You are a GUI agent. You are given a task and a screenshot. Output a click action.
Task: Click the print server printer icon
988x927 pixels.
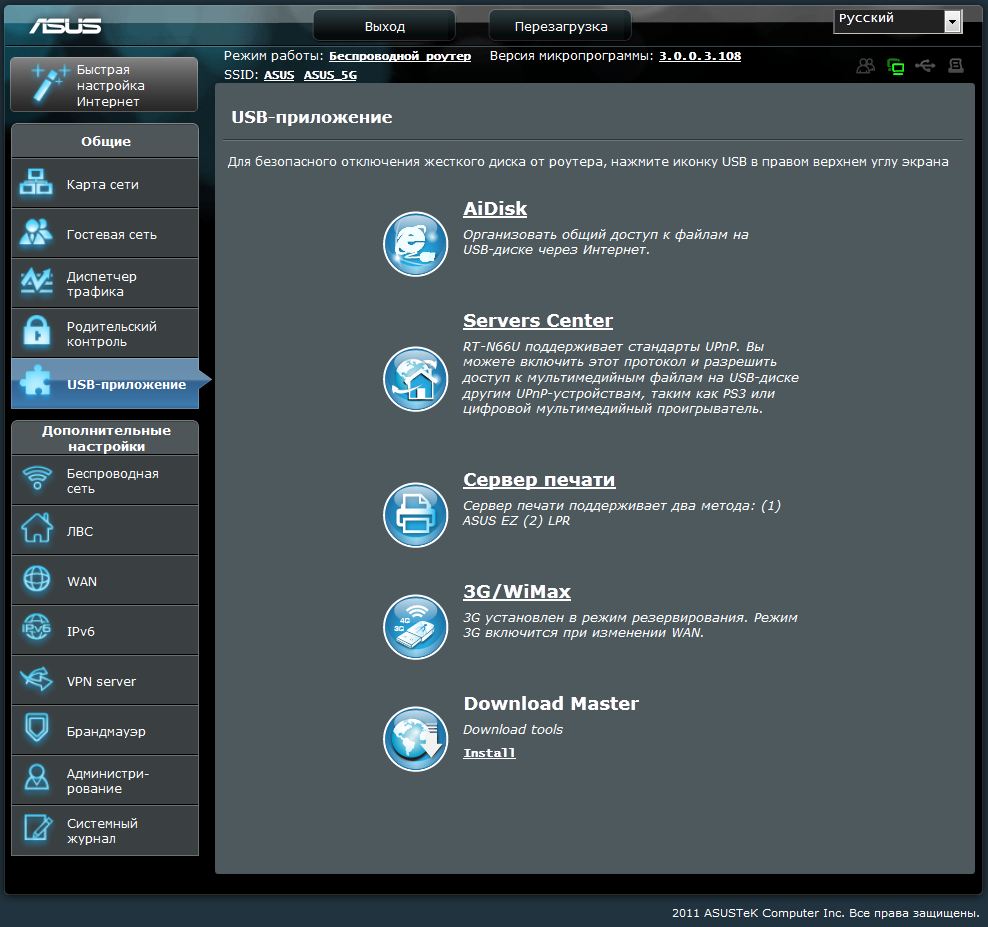(x=415, y=515)
